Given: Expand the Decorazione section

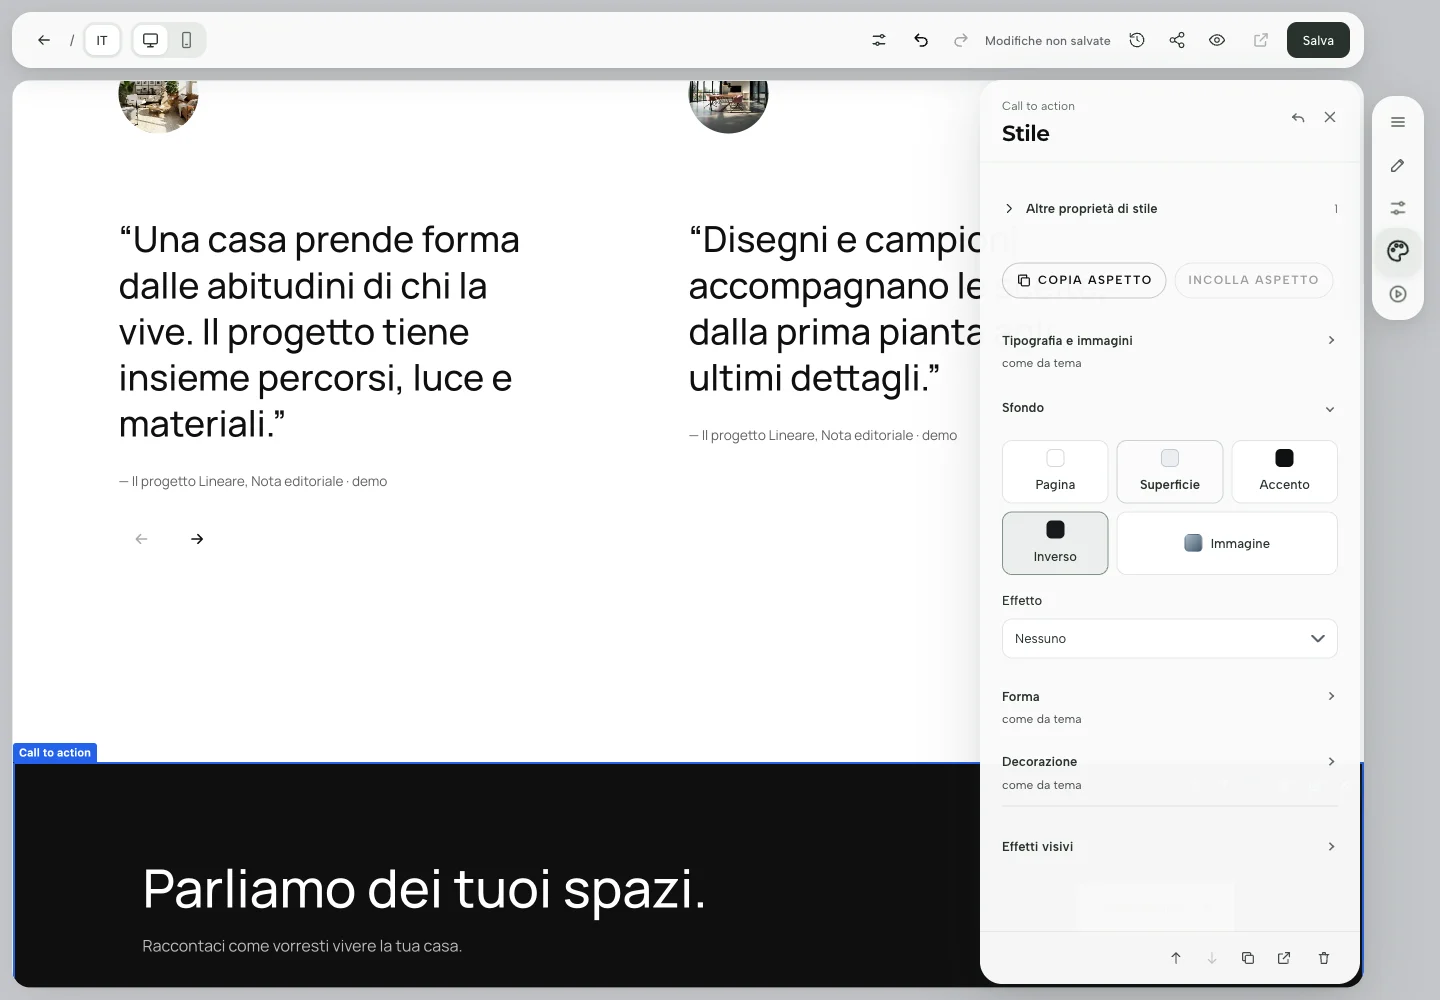Looking at the screenshot, I should pos(1170,772).
